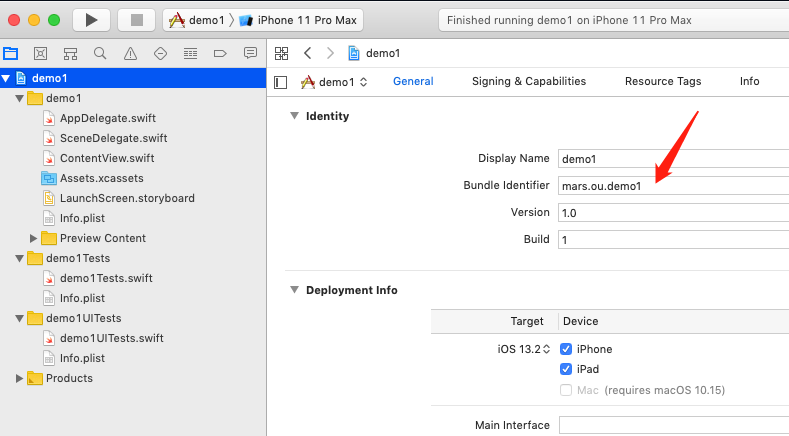The height and width of the screenshot is (436, 789).
Task: Open the demo1 target selector dropdown
Action: point(335,82)
